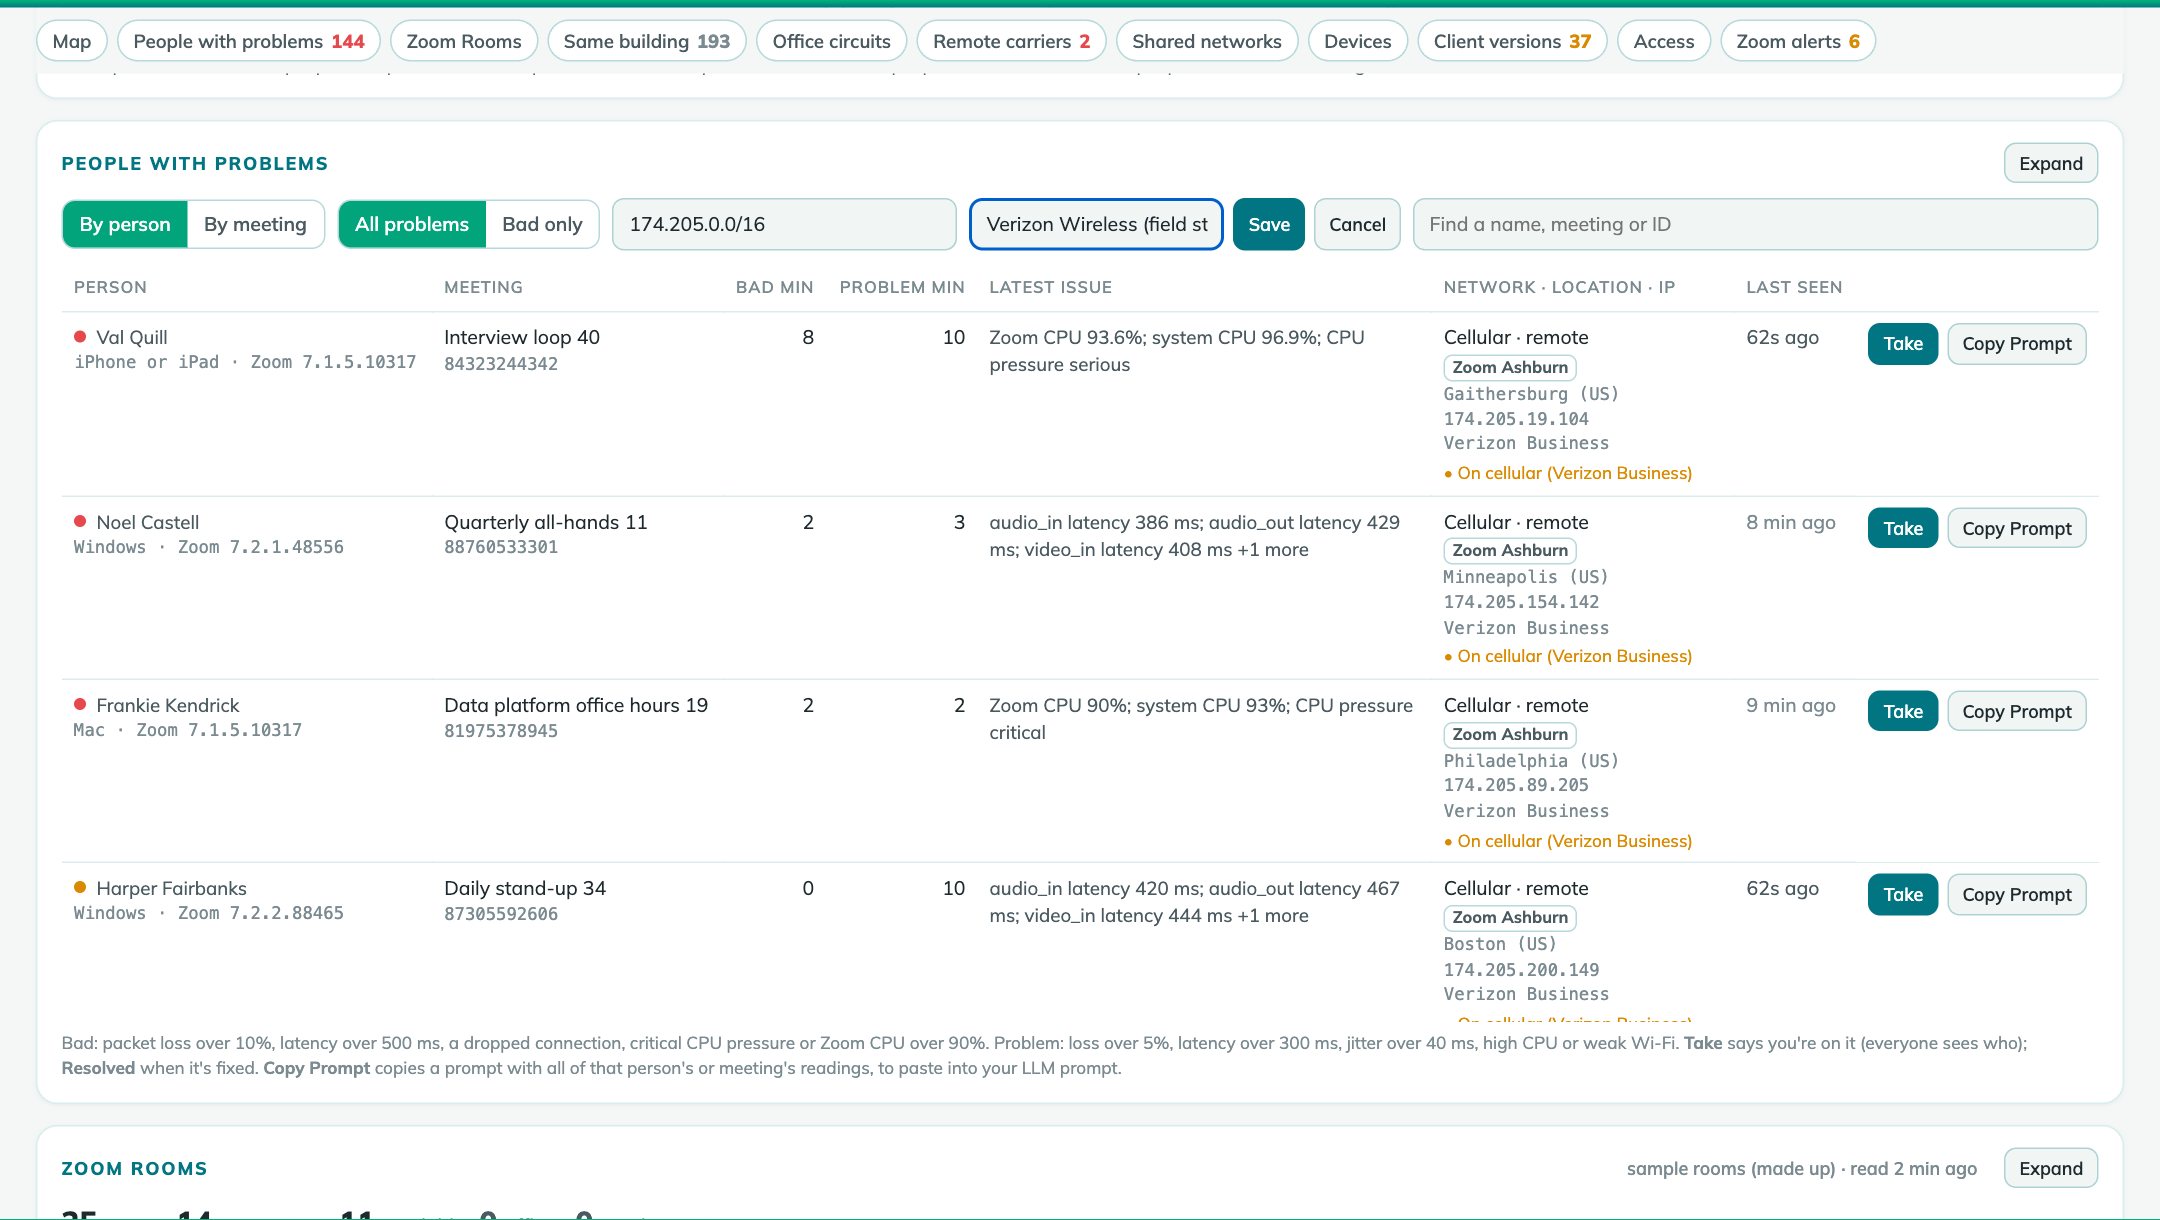
Task: Select By person view
Action: coord(125,224)
